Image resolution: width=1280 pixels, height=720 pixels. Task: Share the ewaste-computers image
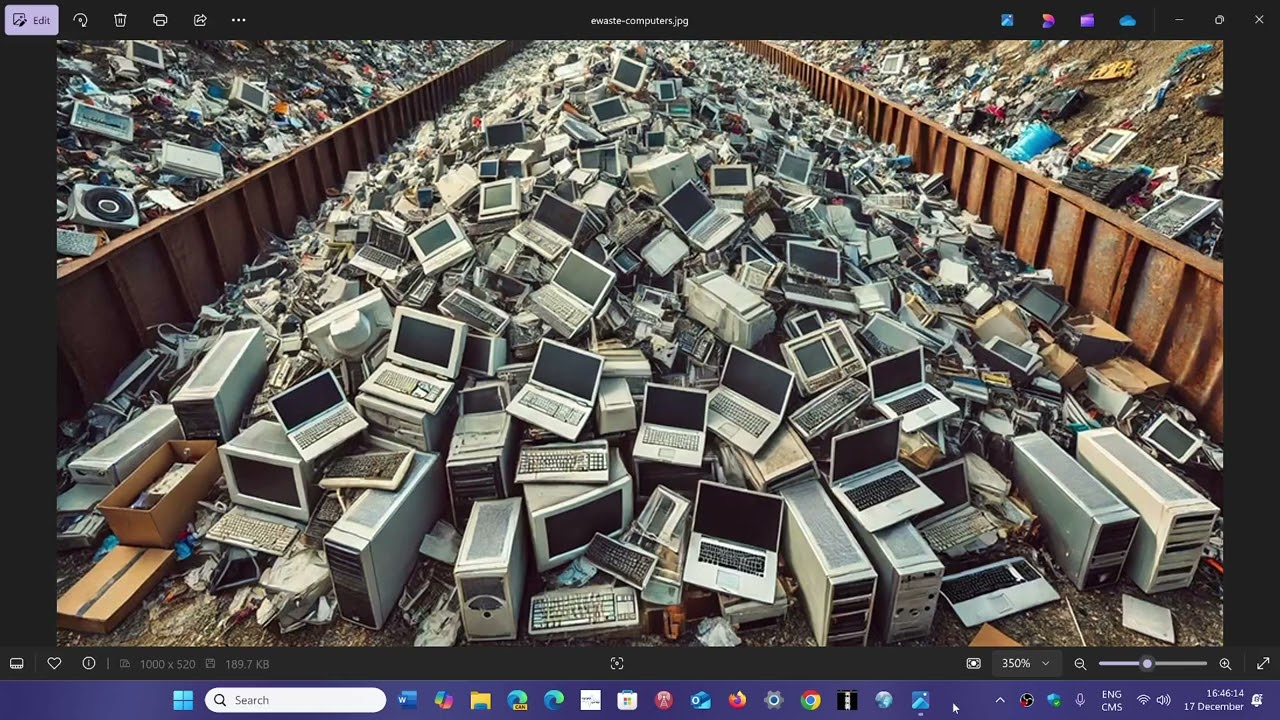coord(200,20)
